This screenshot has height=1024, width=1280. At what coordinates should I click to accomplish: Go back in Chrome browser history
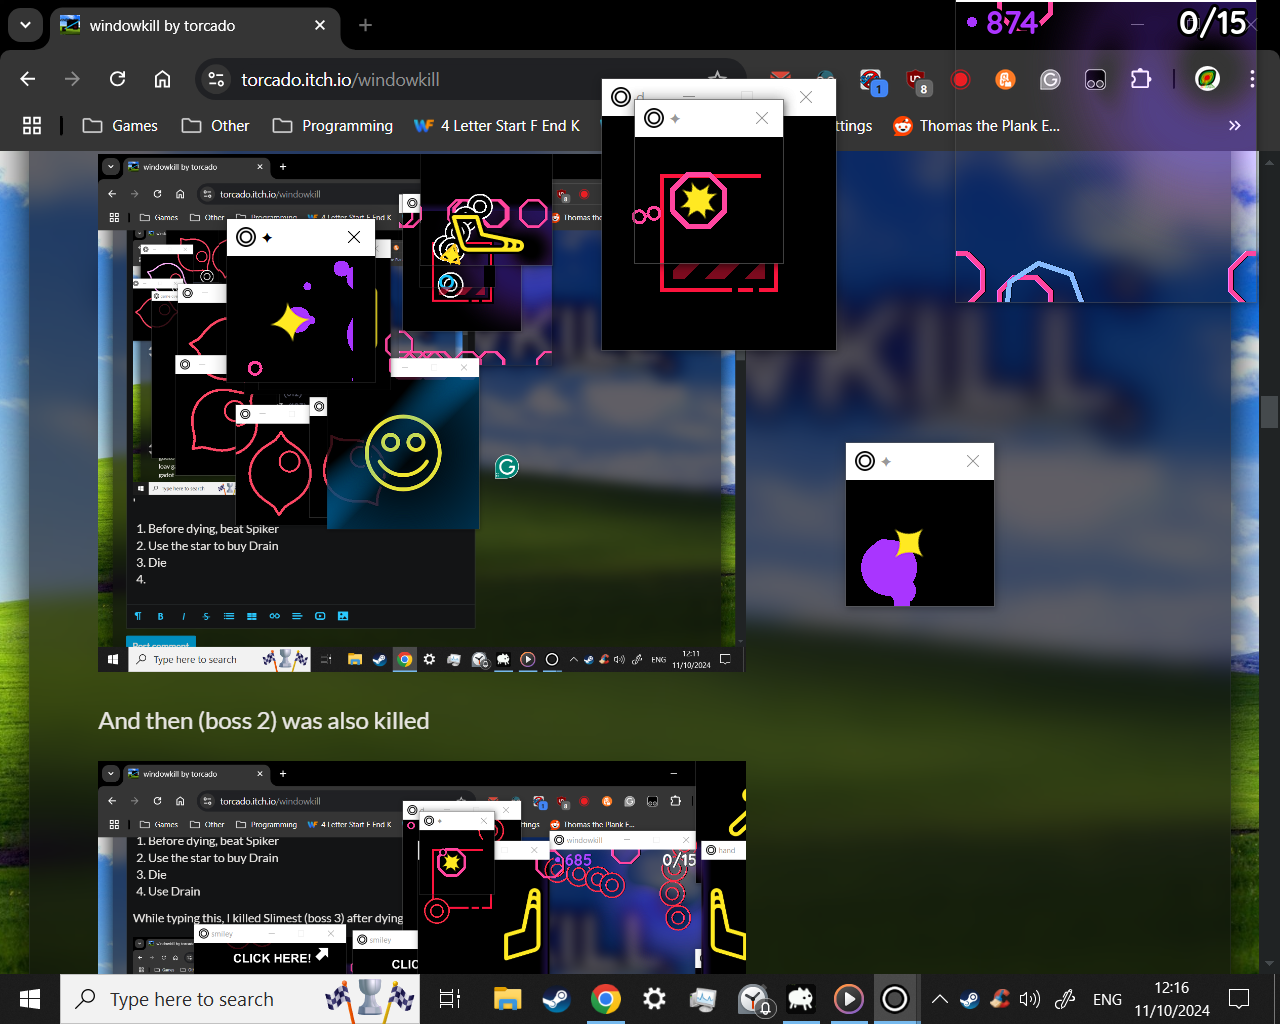click(27, 79)
